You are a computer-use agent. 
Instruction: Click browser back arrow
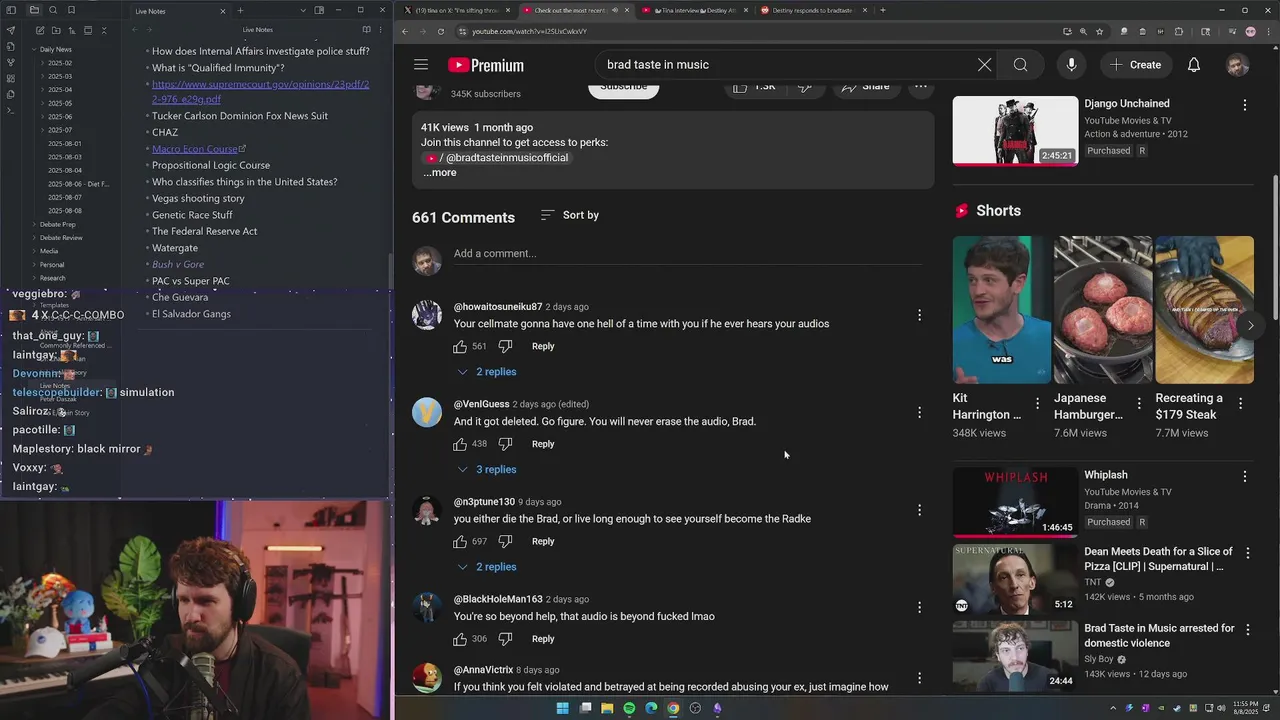(405, 31)
